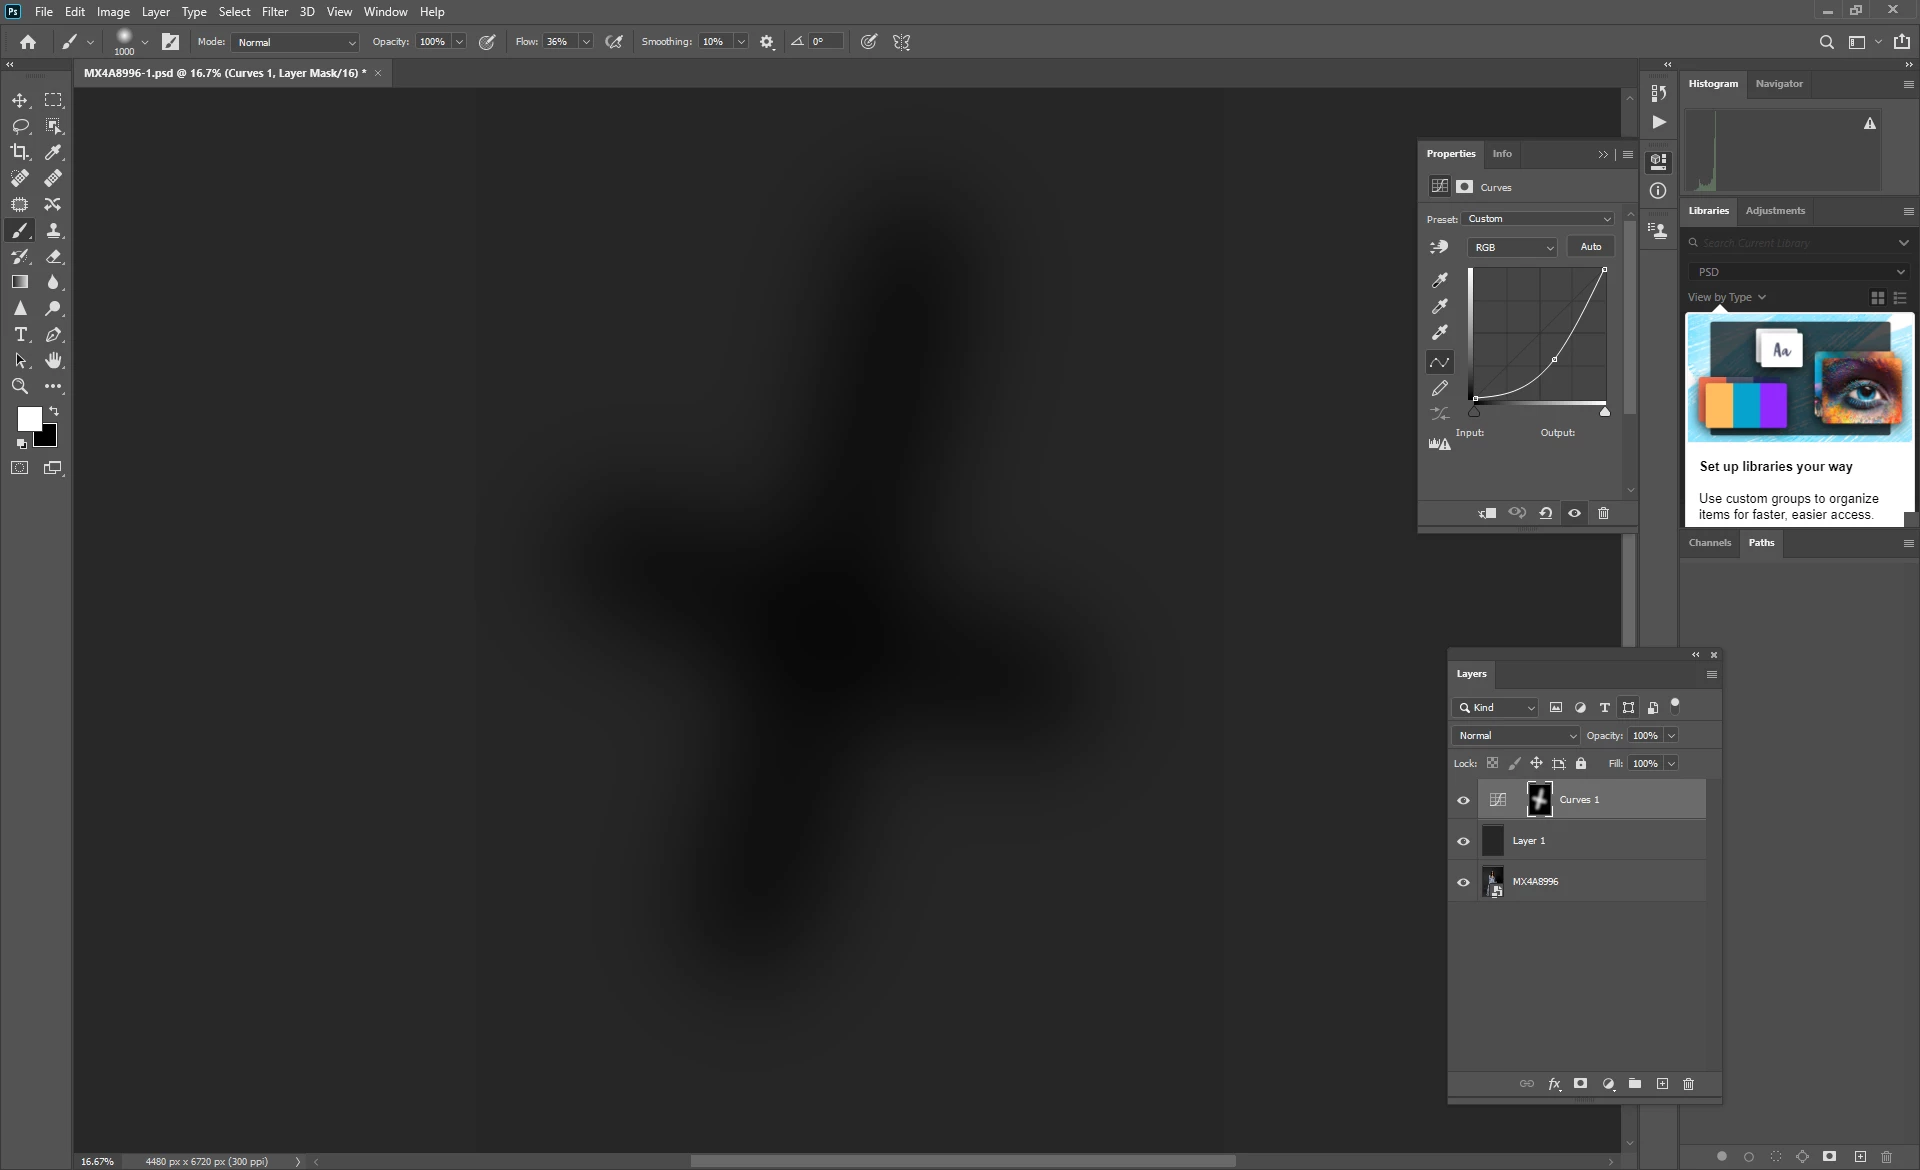The height and width of the screenshot is (1170, 1920).
Task: Select the Clone Stamp tool
Action: click(x=53, y=230)
